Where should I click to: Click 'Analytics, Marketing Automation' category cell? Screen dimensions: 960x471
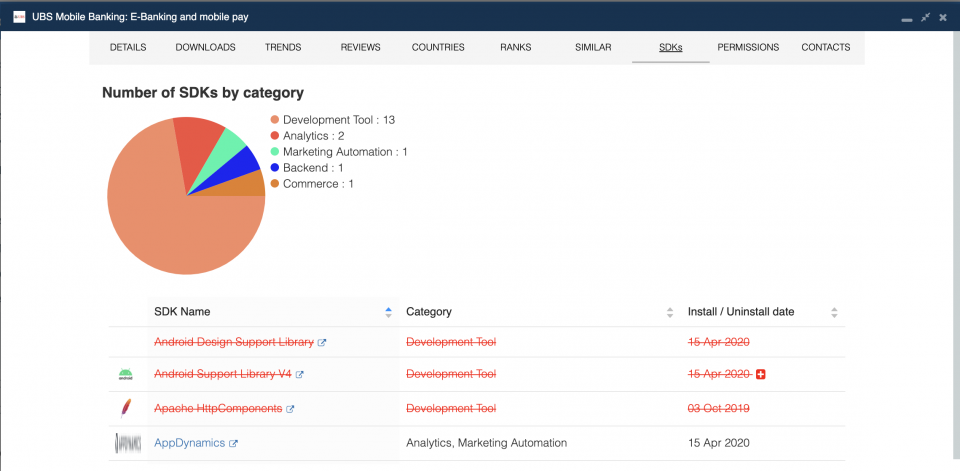[487, 443]
